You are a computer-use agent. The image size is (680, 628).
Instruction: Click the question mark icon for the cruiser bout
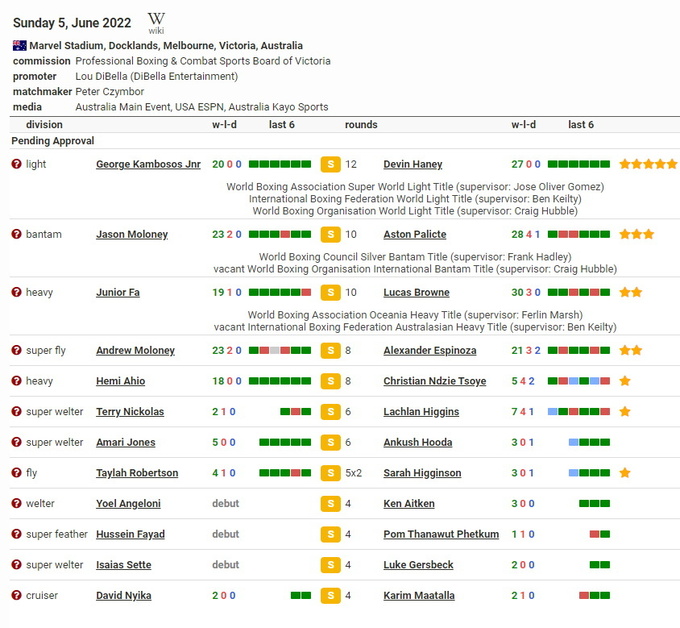[x=16, y=595]
